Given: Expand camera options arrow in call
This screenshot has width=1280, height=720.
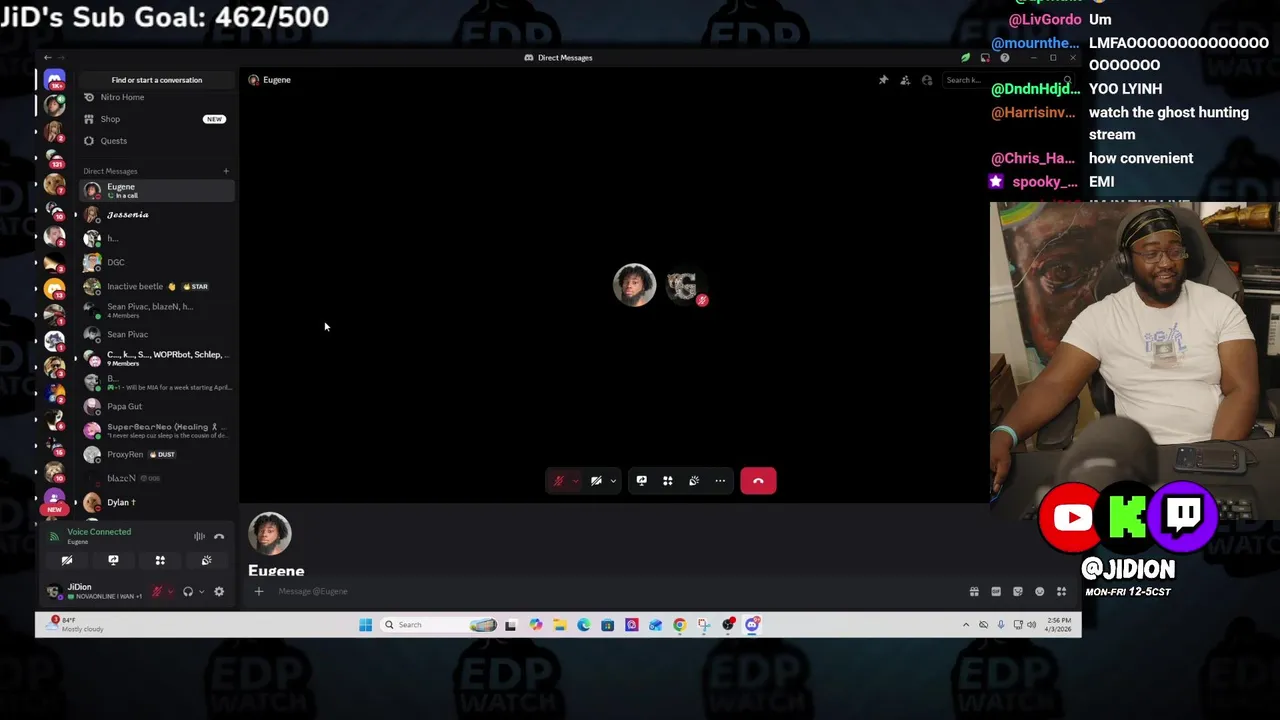Looking at the screenshot, I should (613, 481).
